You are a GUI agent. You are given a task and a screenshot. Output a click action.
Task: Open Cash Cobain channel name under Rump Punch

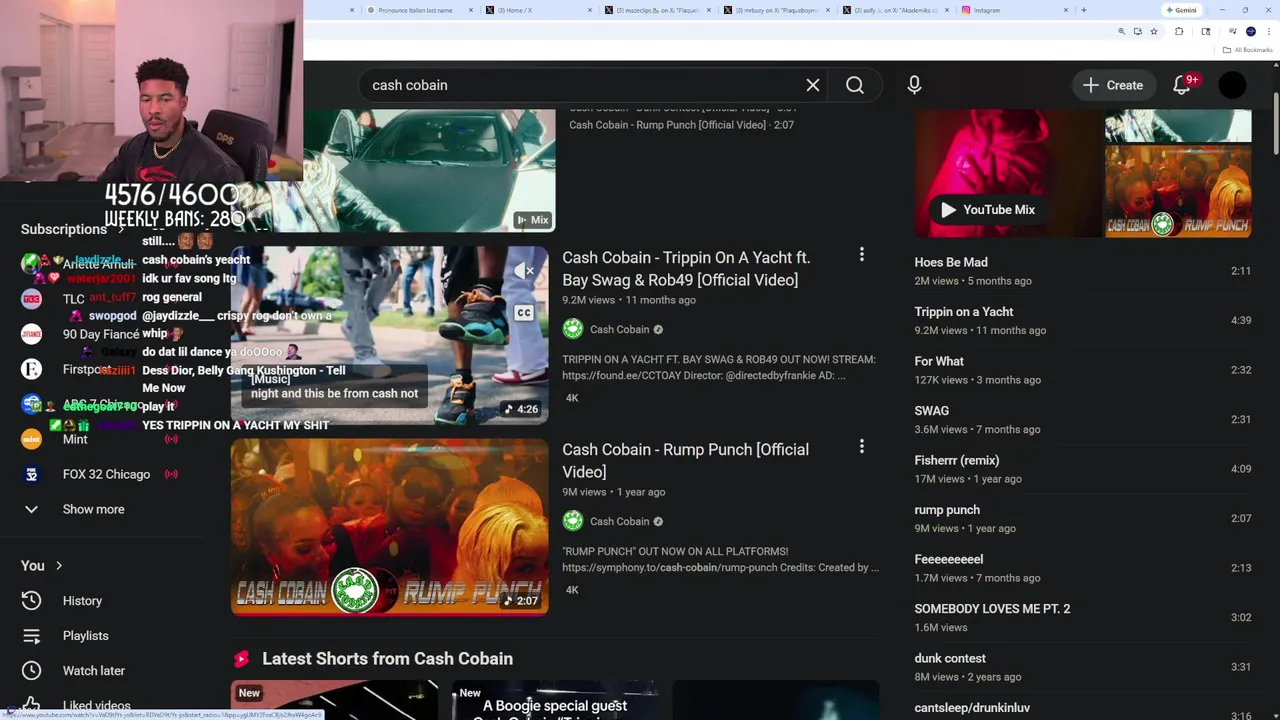(x=619, y=521)
